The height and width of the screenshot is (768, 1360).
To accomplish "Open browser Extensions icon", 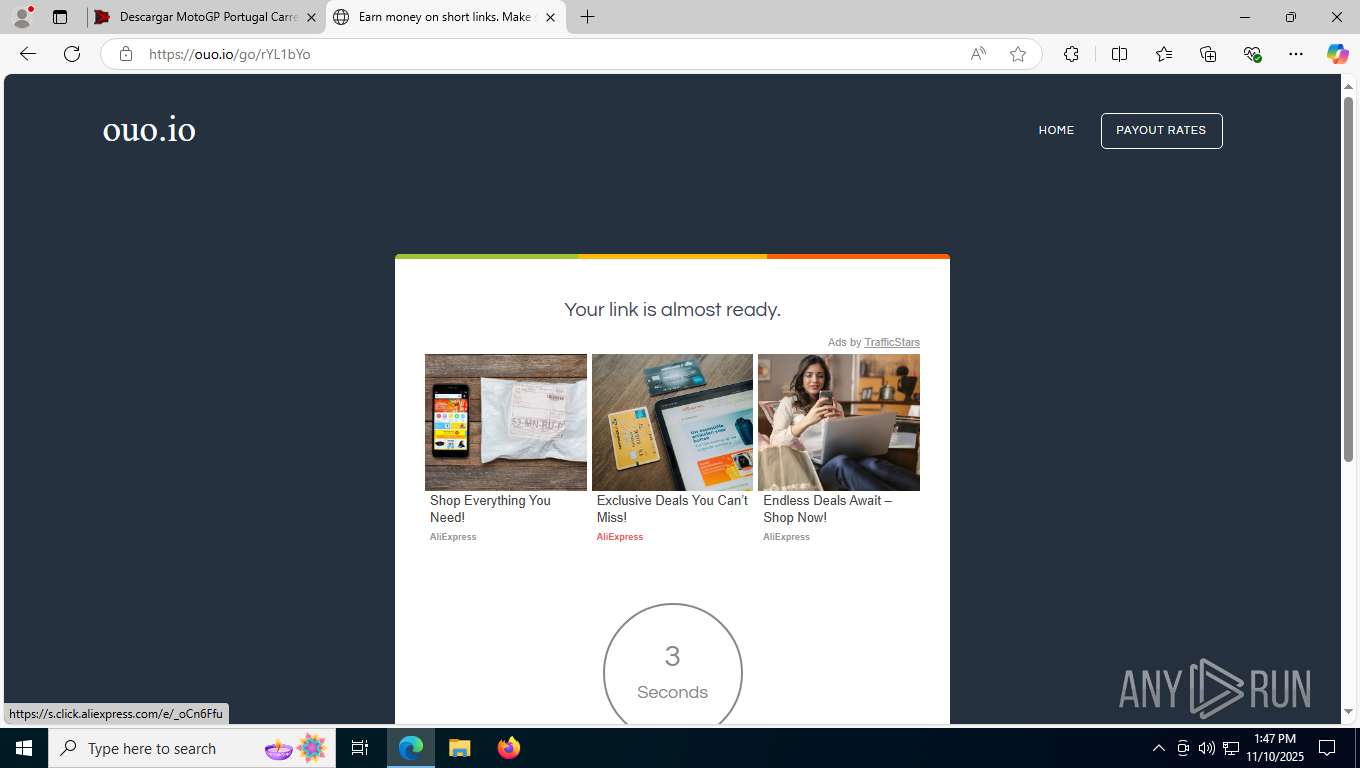I will 1071,54.
